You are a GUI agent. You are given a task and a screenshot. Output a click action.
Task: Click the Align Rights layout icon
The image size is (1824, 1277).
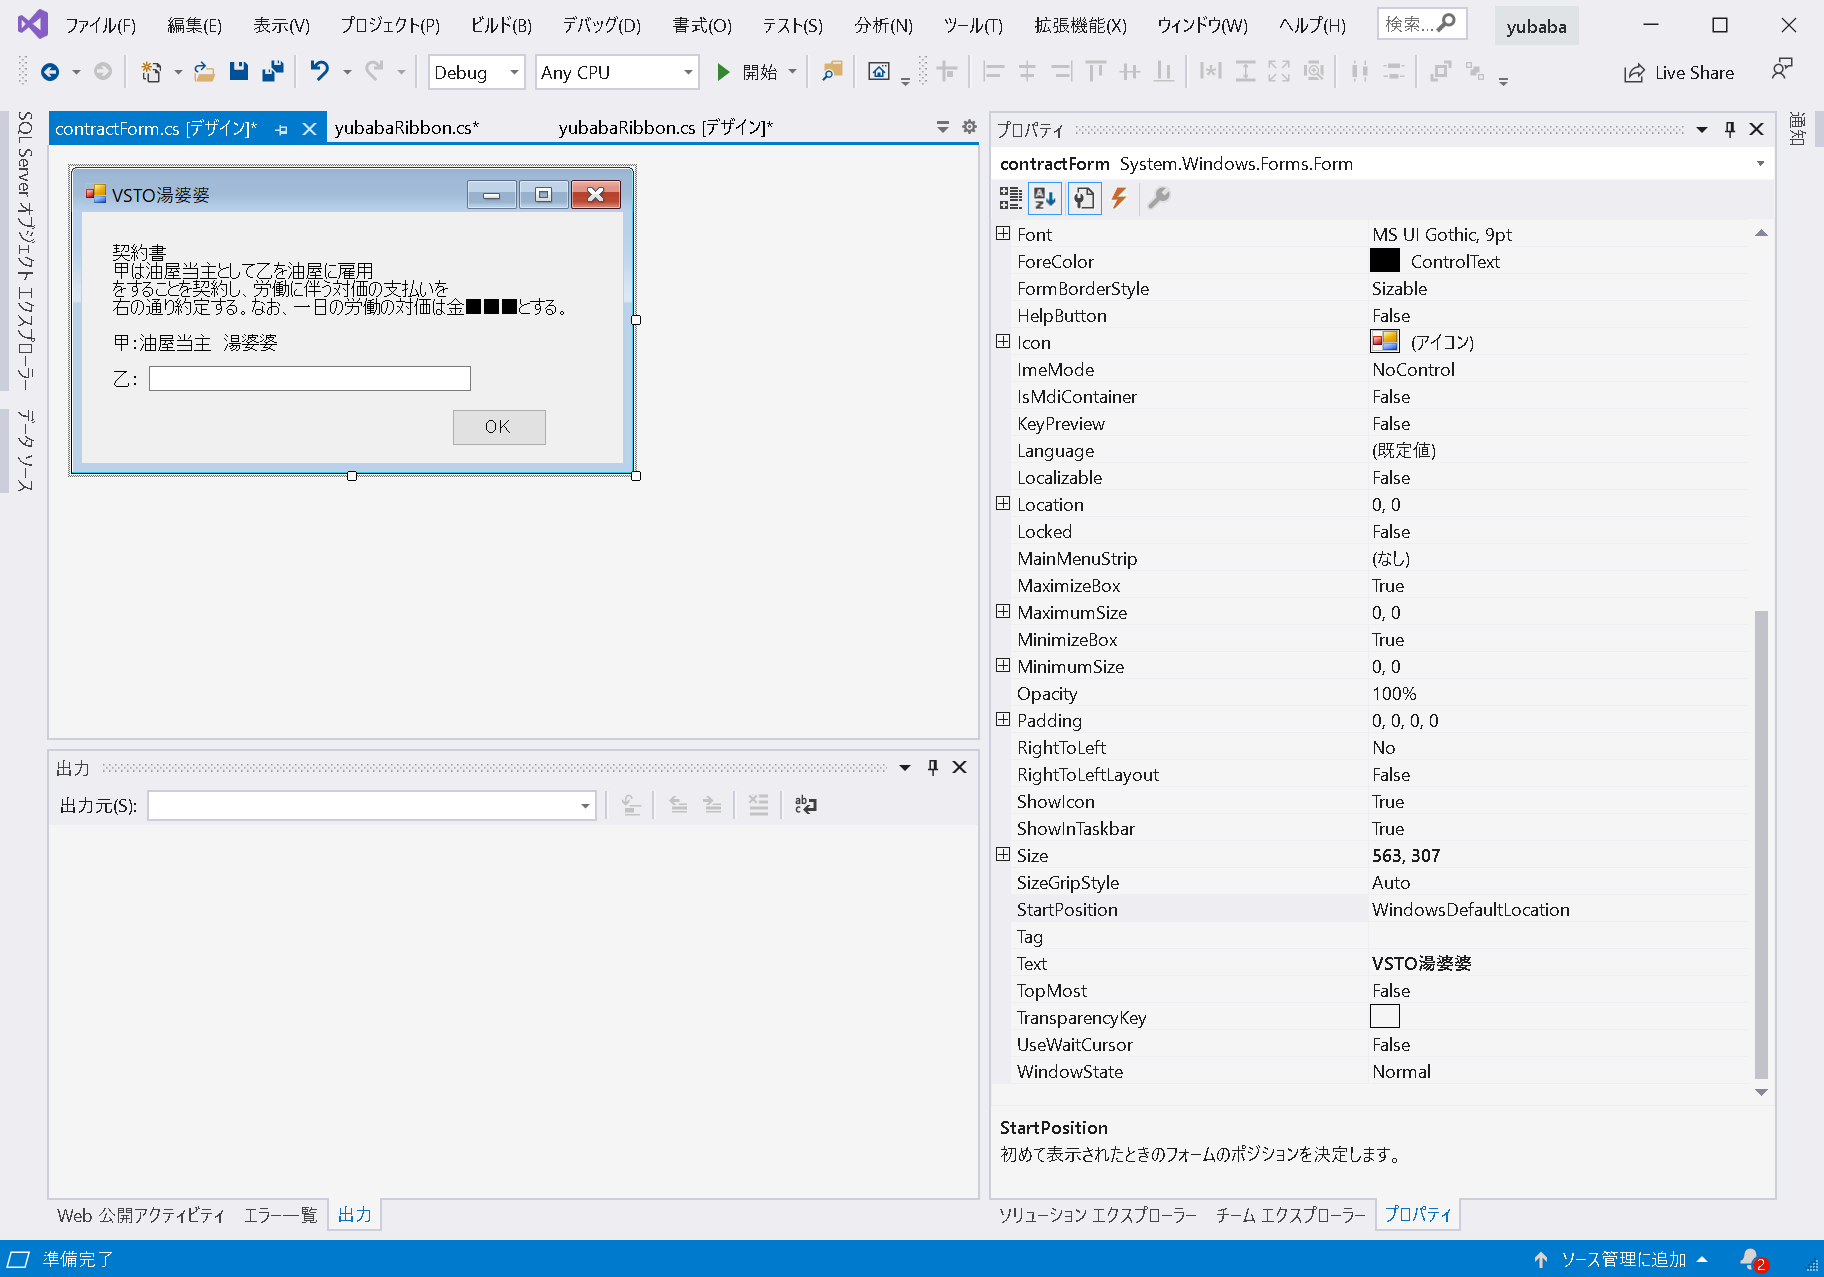click(1061, 71)
